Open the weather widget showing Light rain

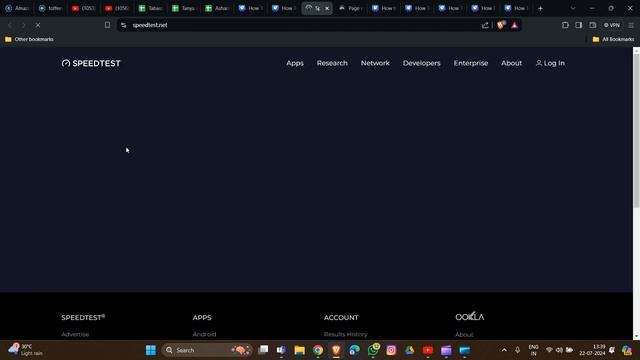click(x=25, y=350)
